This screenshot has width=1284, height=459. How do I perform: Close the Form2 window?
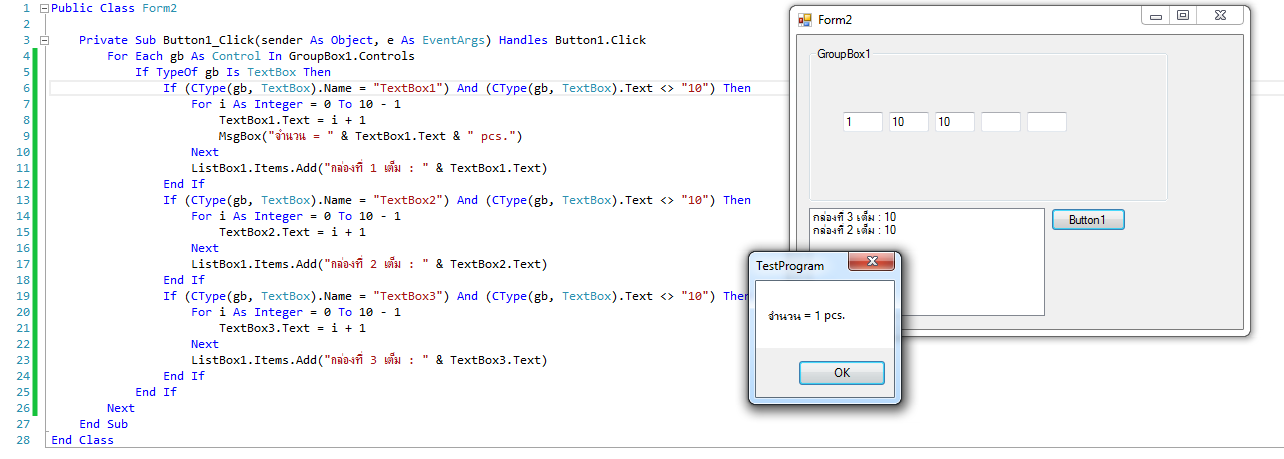pos(1220,16)
